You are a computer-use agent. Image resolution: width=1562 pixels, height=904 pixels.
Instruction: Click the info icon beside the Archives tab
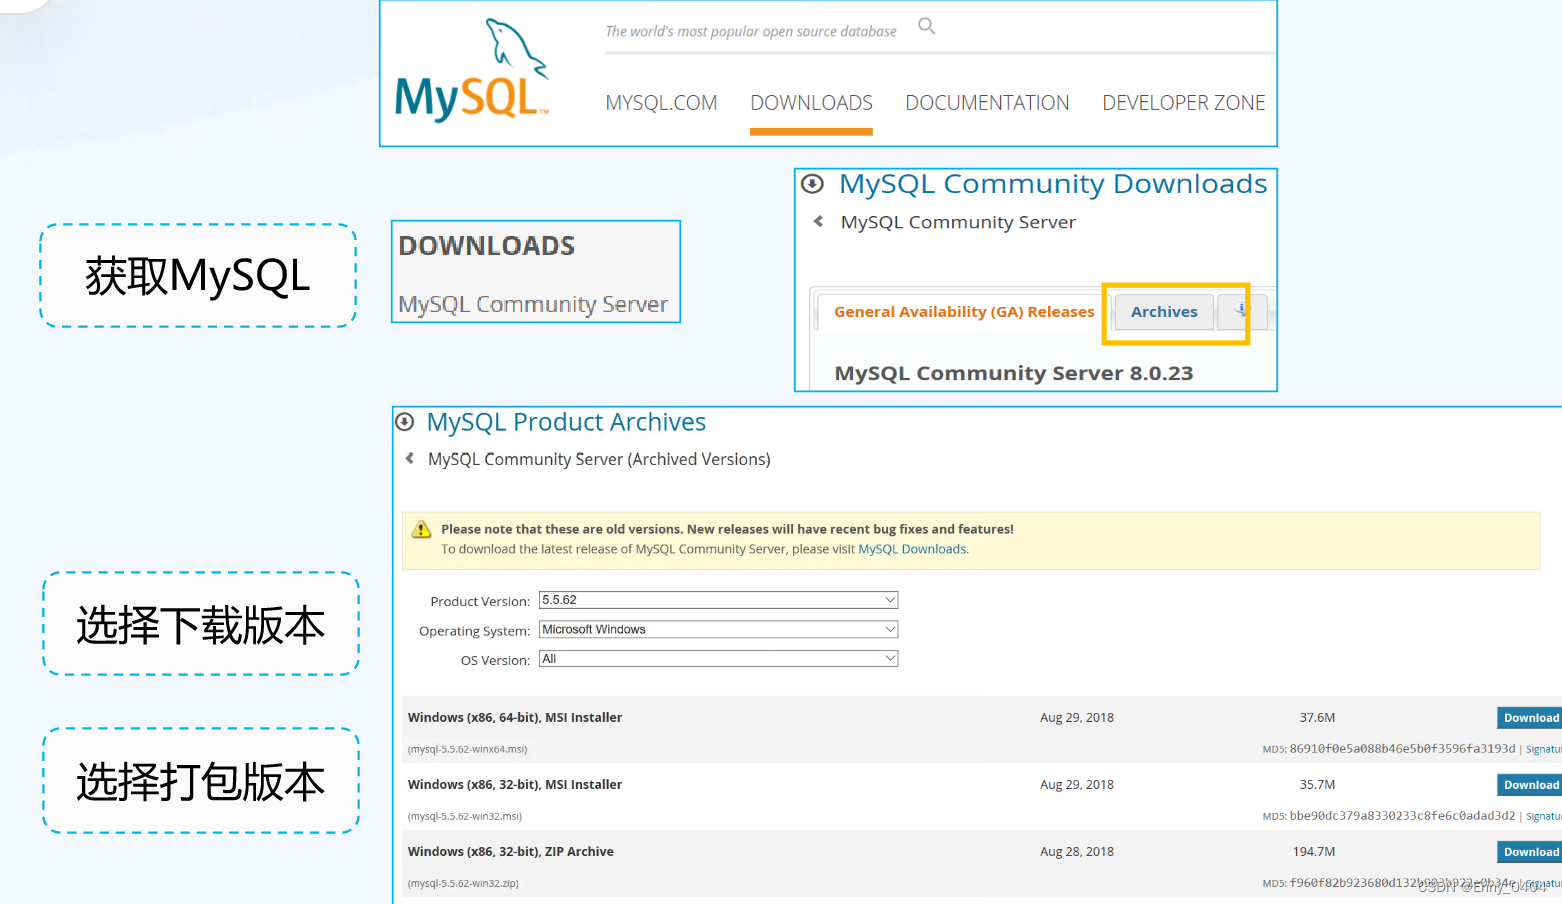1240,311
